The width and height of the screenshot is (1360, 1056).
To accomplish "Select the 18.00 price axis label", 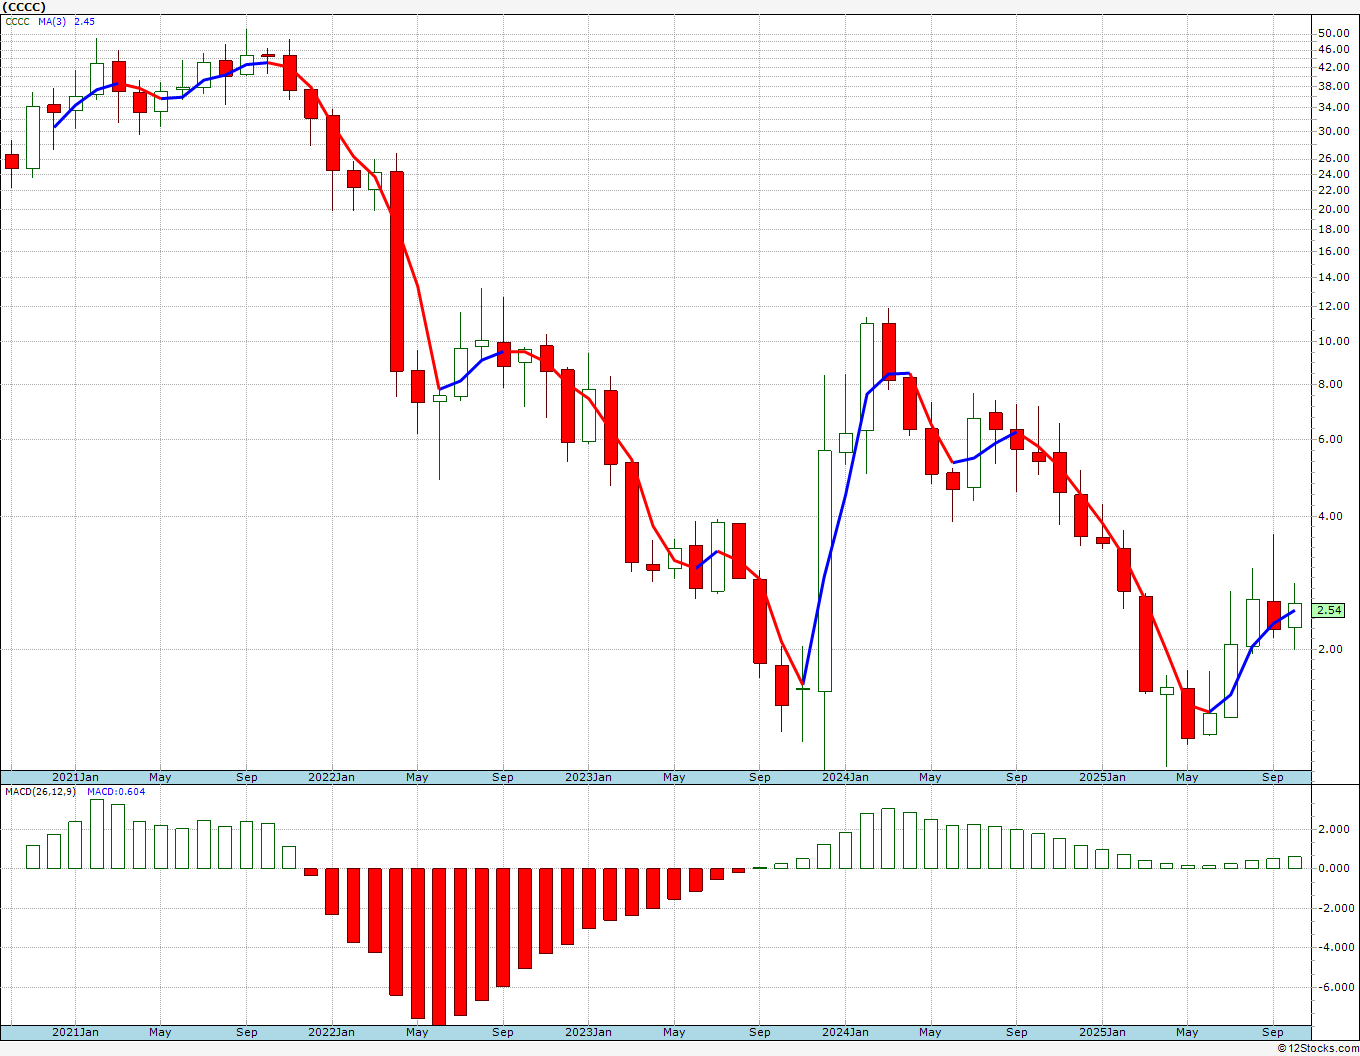I will tap(1334, 229).
